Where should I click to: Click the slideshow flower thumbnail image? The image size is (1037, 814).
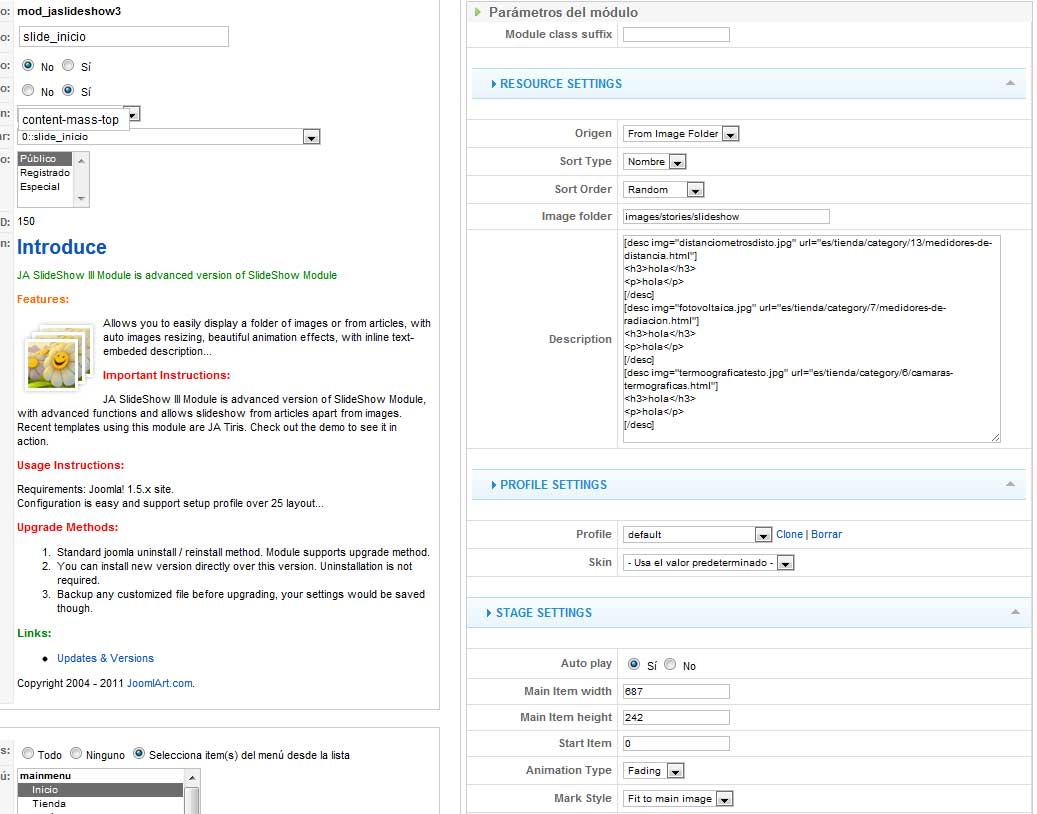click(x=58, y=358)
